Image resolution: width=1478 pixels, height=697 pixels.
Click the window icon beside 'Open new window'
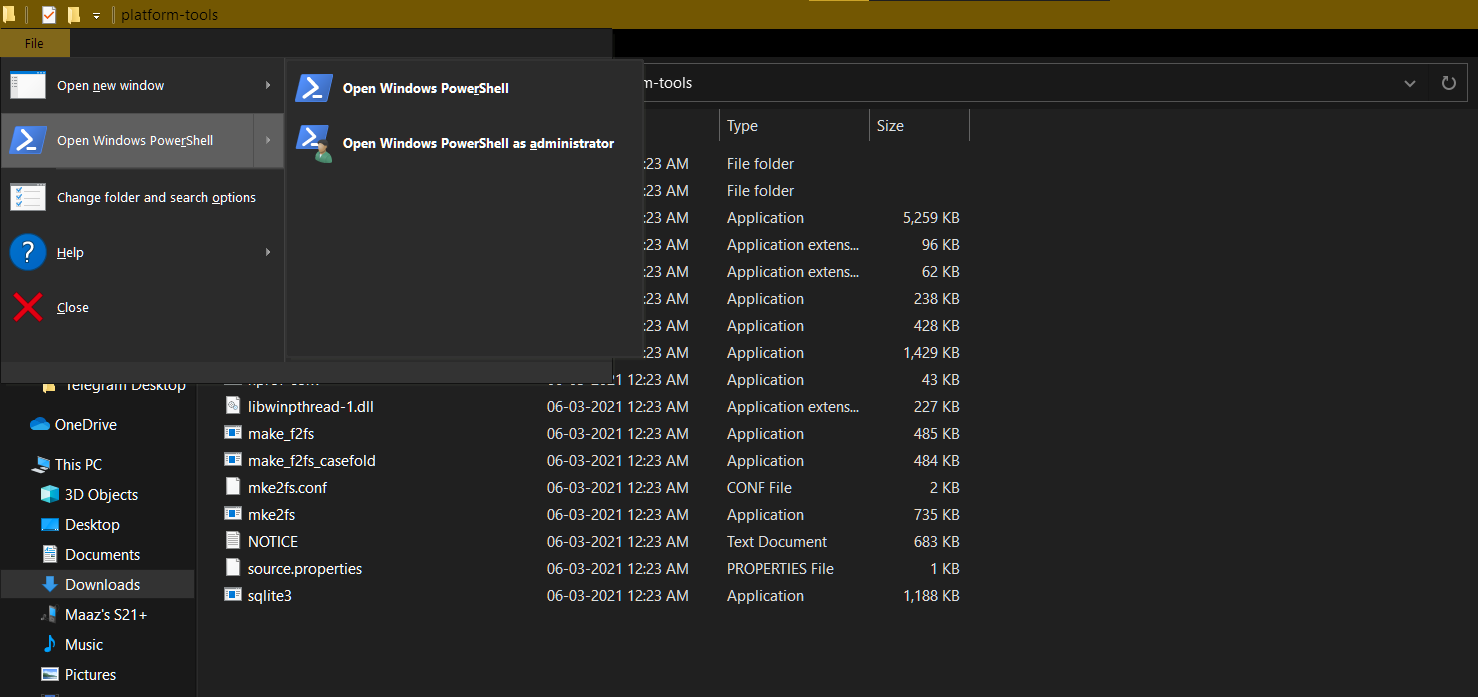(28, 85)
